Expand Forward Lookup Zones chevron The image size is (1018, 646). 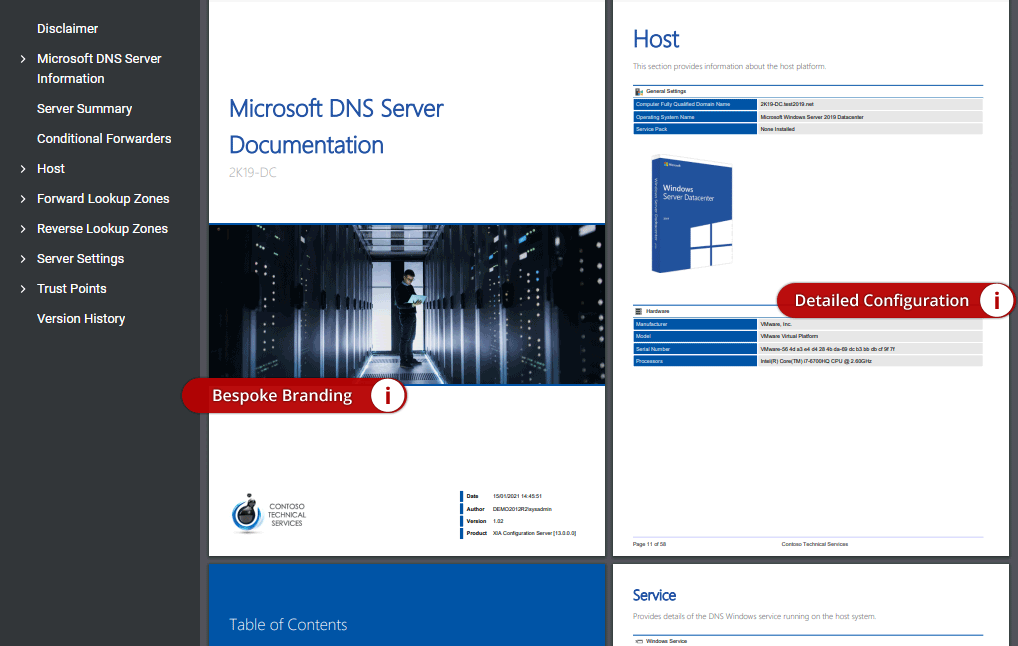tap(23, 199)
